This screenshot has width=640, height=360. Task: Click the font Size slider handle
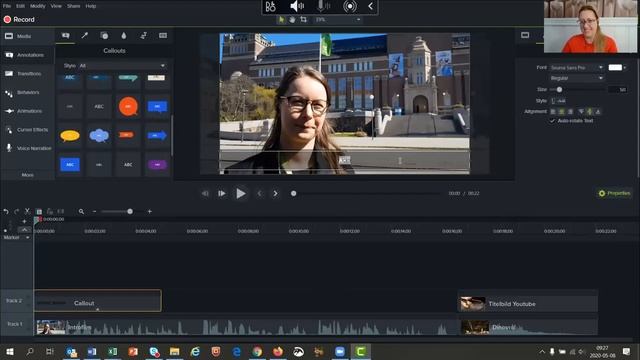[559, 89]
